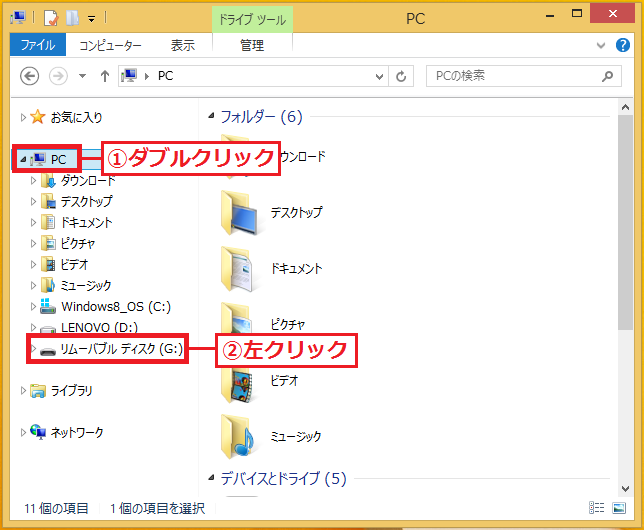Switch to large icons view in status bar

coord(619,508)
